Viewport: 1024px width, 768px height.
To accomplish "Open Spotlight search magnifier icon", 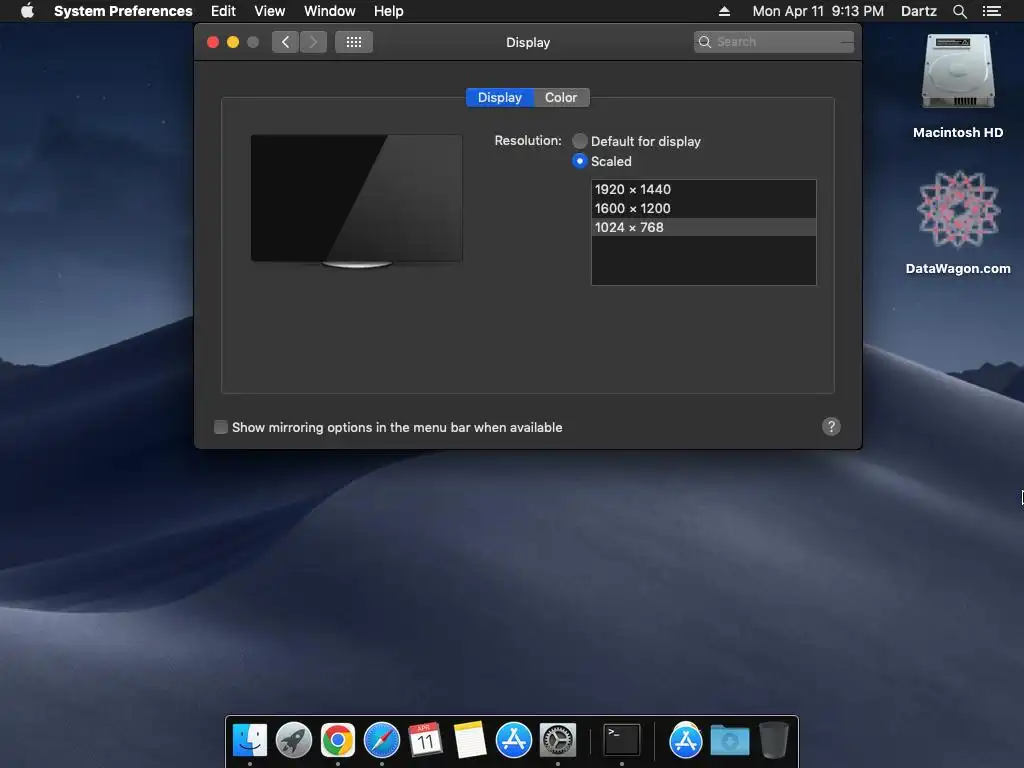I will pos(959,11).
